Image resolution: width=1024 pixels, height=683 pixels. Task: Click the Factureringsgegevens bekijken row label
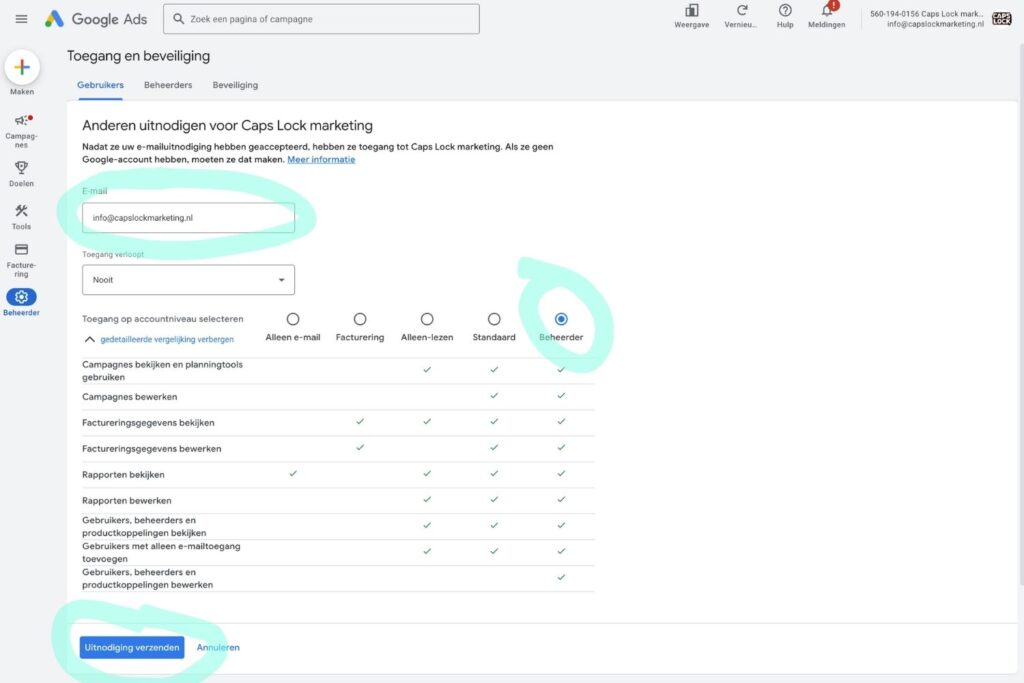pyautogui.click(x=148, y=422)
